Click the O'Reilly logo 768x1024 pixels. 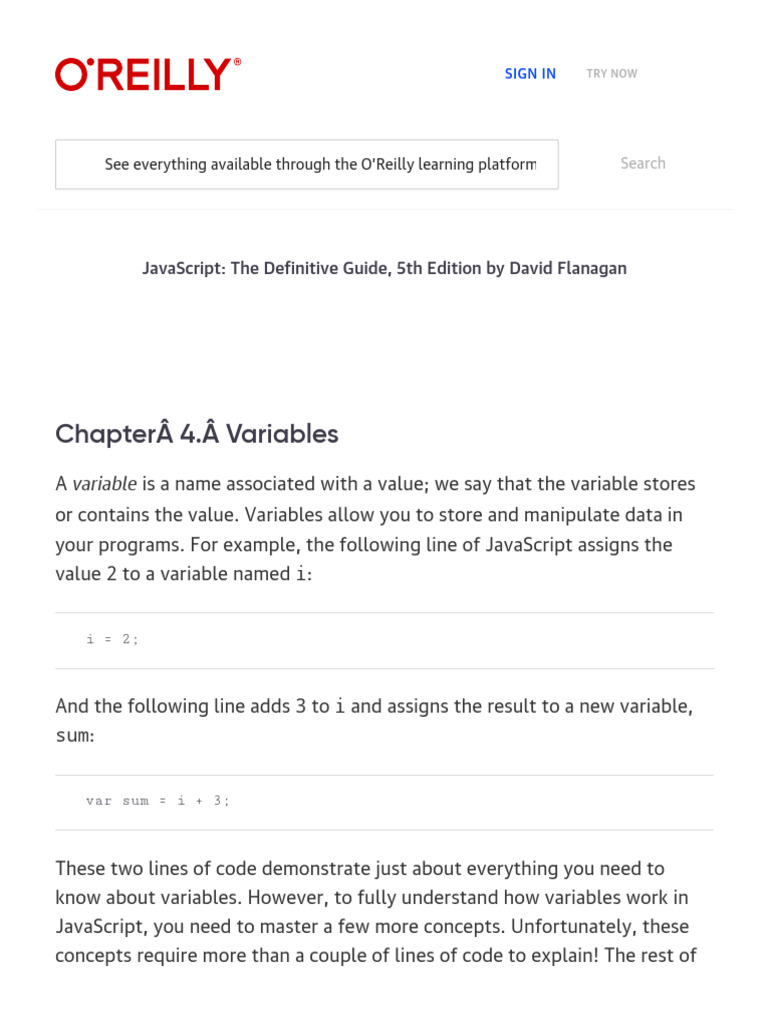point(143,75)
